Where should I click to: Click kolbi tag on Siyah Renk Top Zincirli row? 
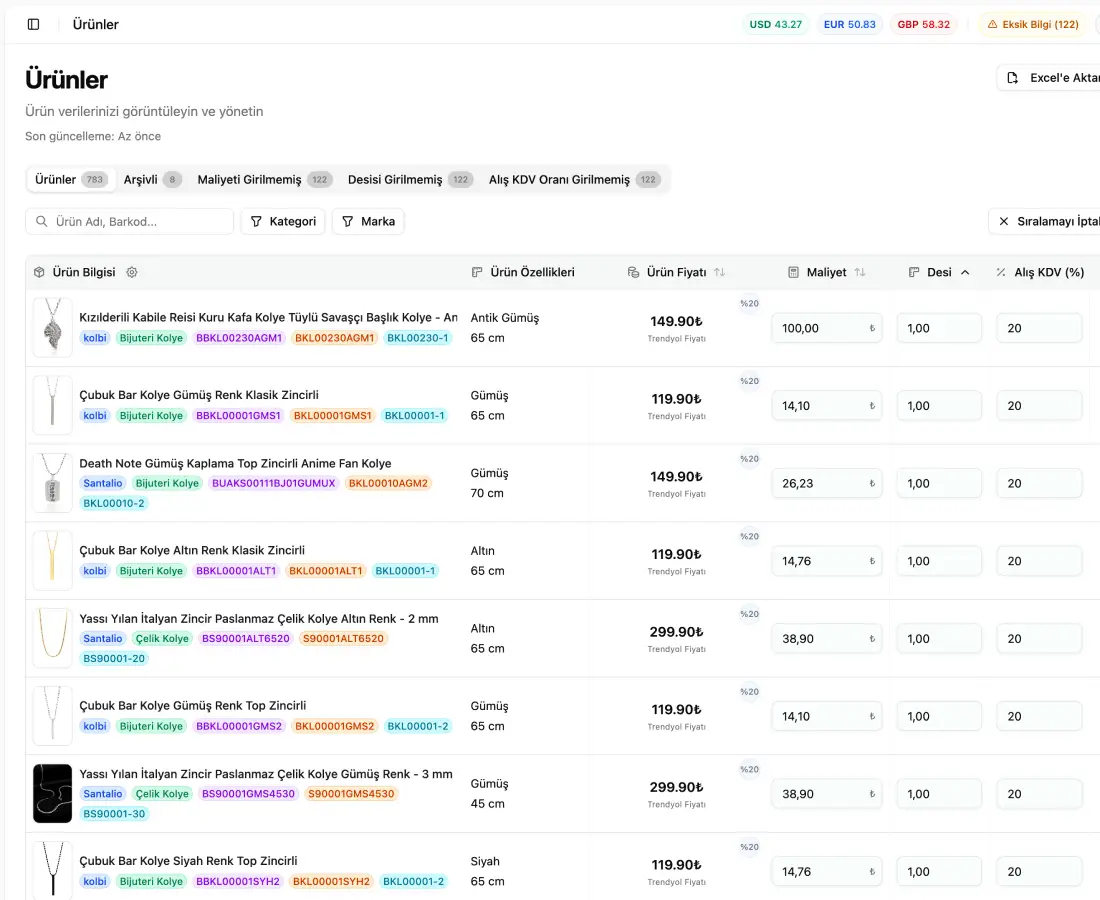click(95, 882)
